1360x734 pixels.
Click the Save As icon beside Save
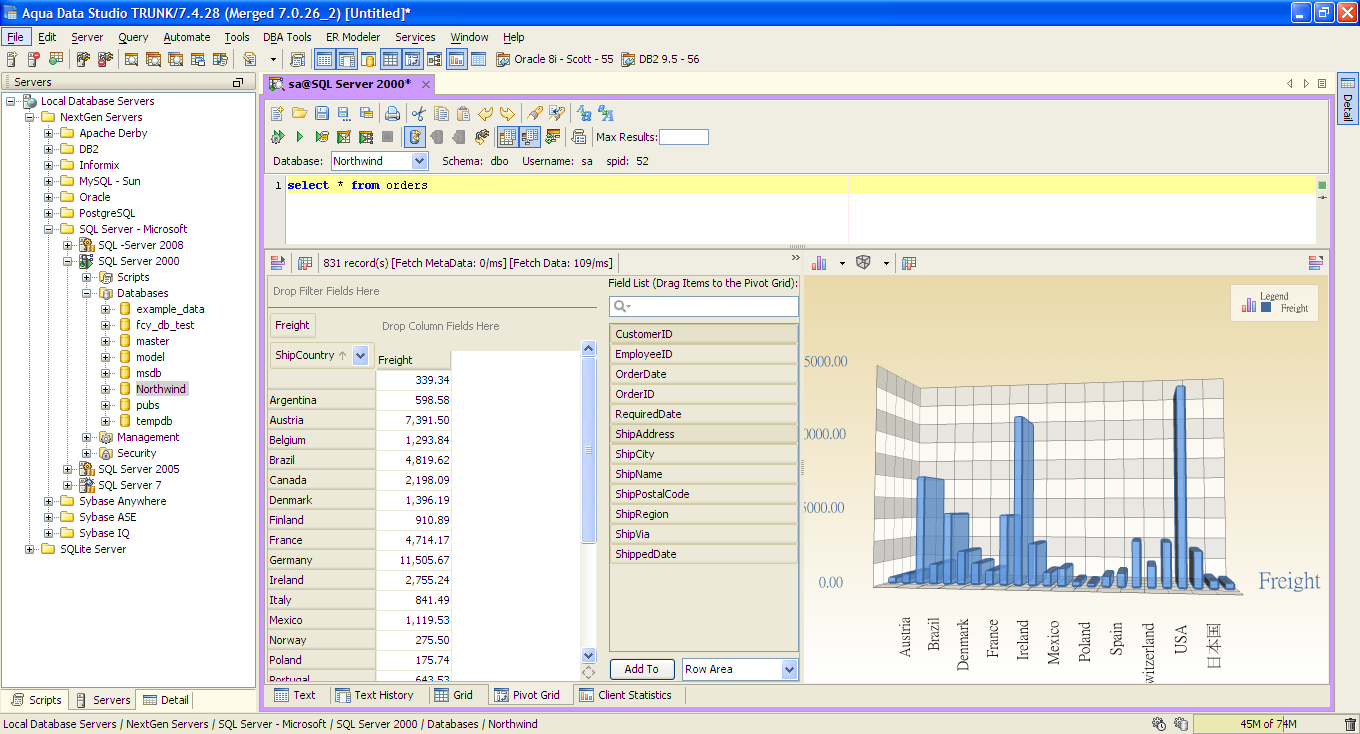(344, 113)
